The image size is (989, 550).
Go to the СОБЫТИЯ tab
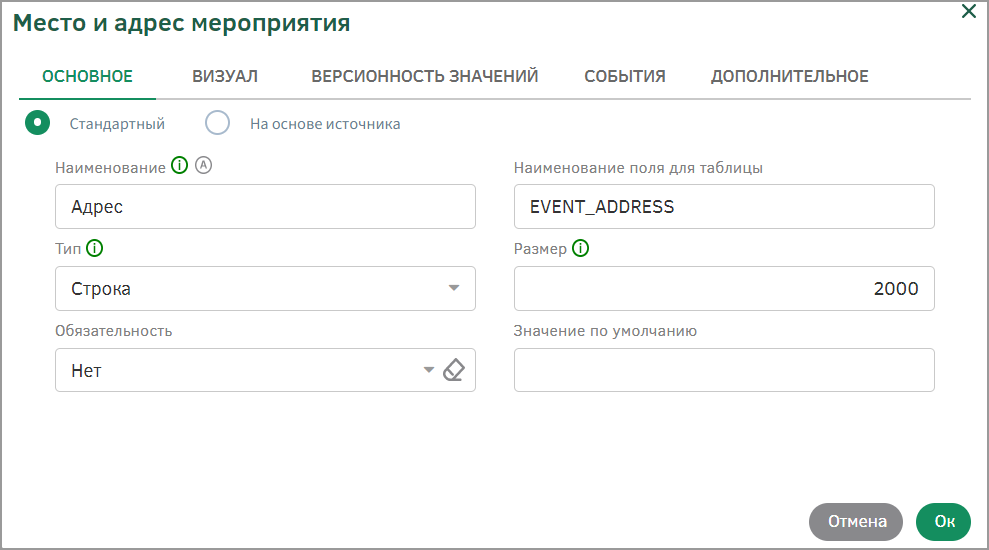[x=624, y=76]
